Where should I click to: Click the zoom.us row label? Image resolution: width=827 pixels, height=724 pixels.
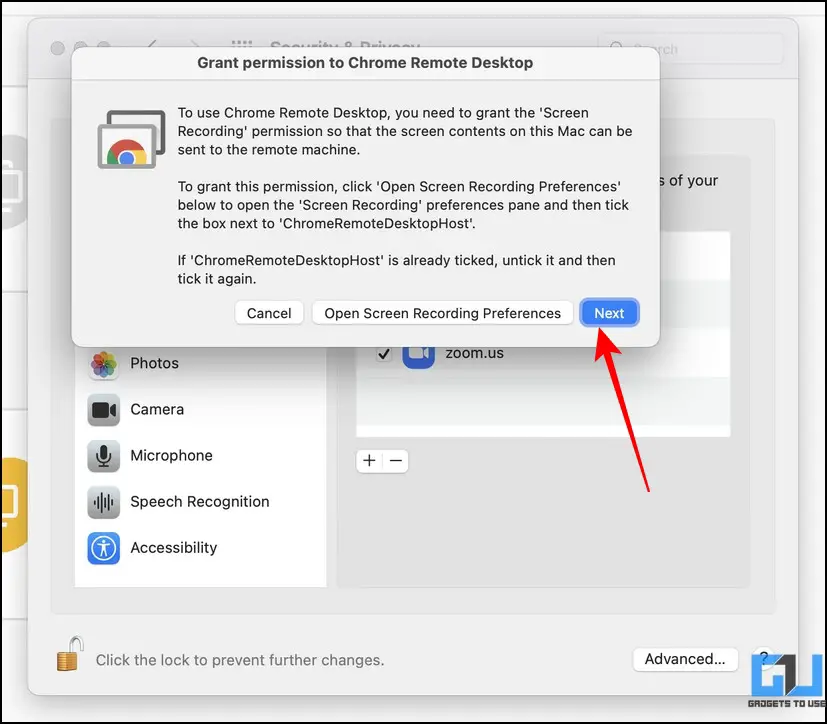pyautogui.click(x=474, y=353)
